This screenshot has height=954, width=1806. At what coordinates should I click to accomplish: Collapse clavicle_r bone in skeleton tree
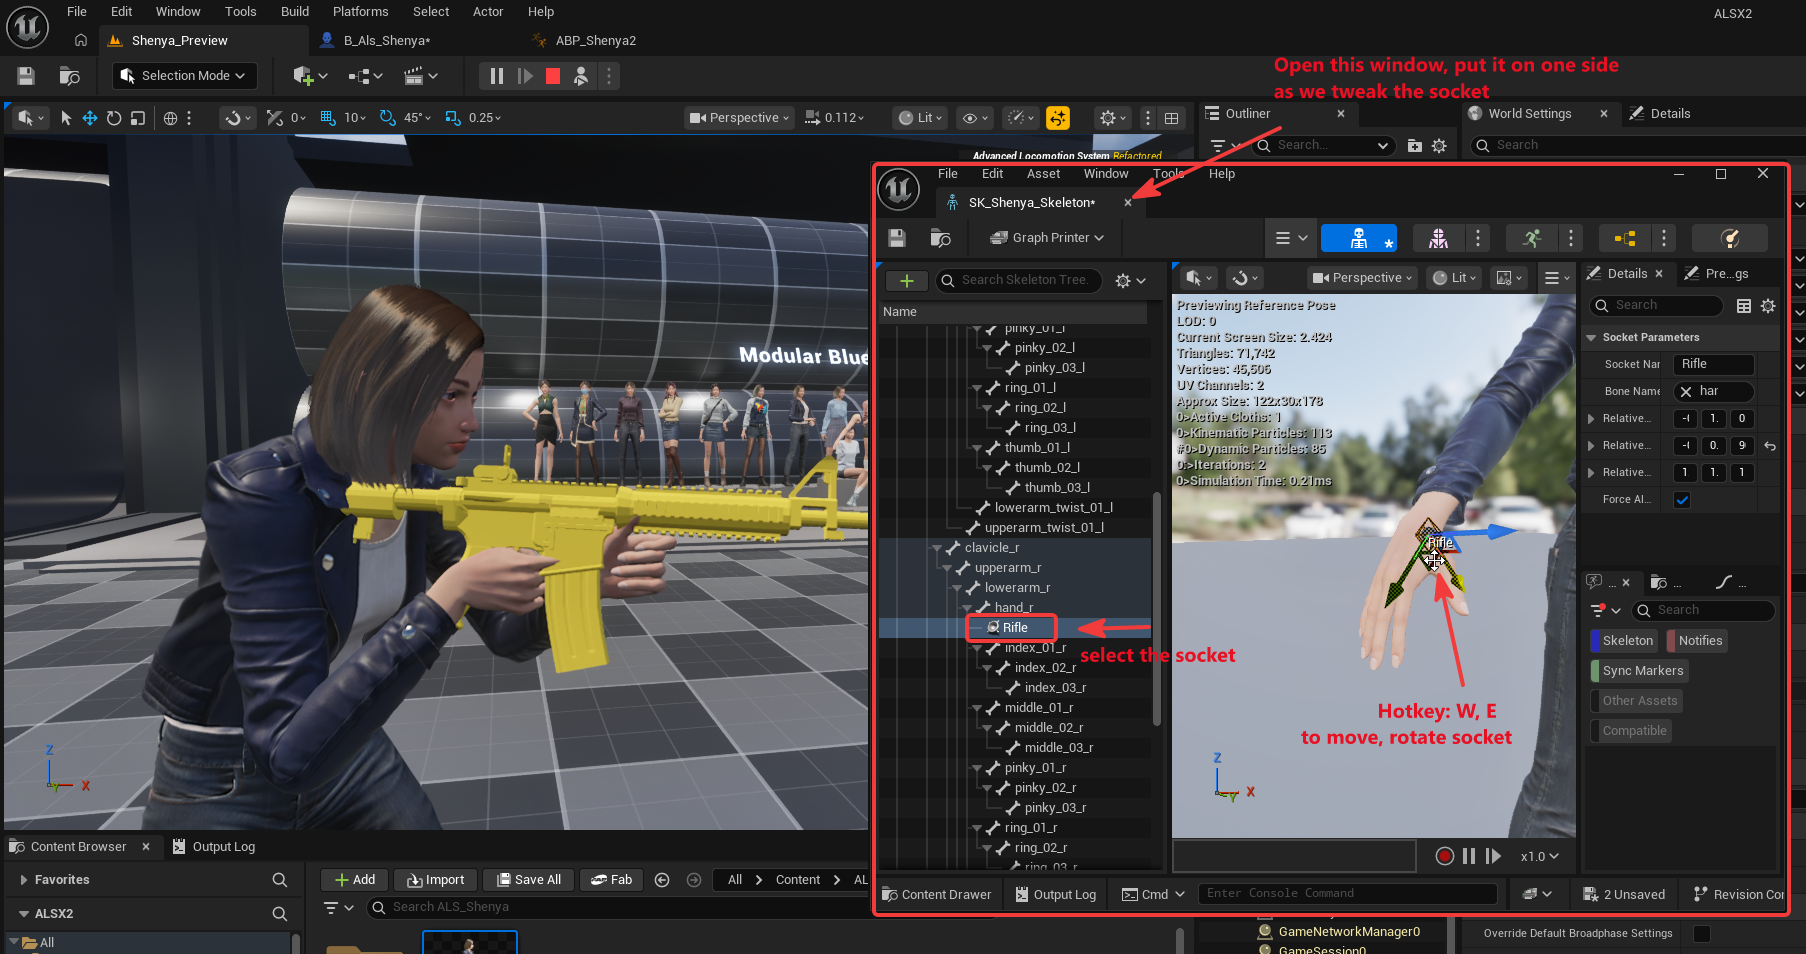point(938,548)
